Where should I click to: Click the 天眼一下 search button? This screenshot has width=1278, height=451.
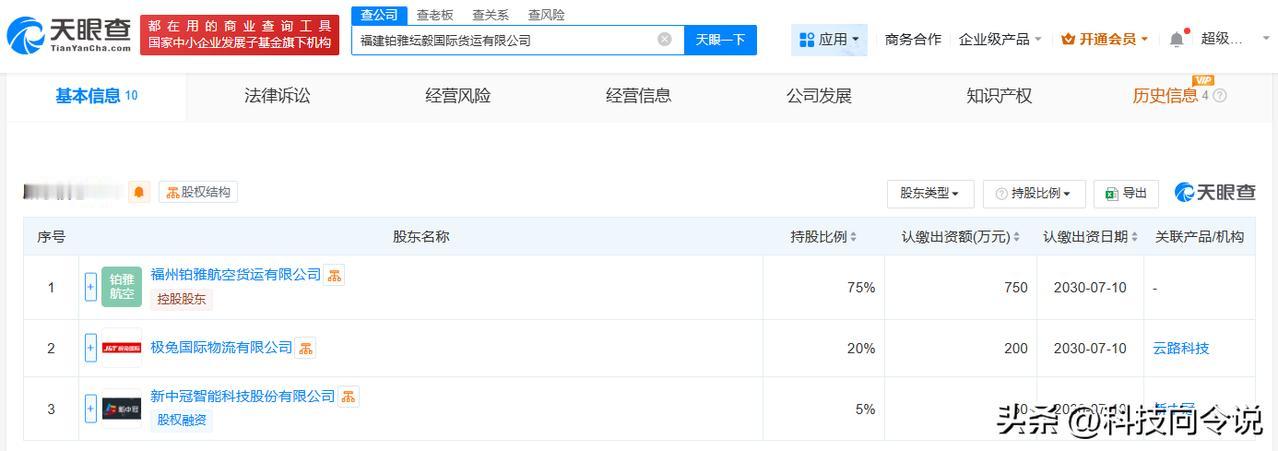pyautogui.click(x=720, y=40)
